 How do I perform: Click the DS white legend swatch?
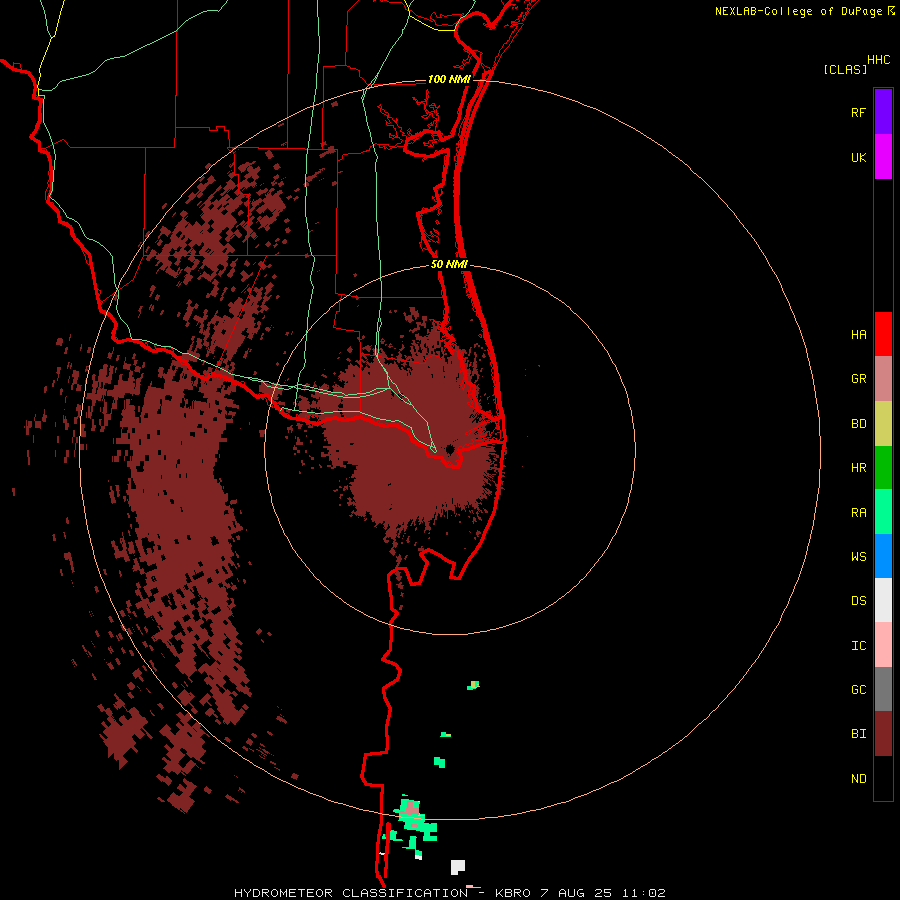883,600
